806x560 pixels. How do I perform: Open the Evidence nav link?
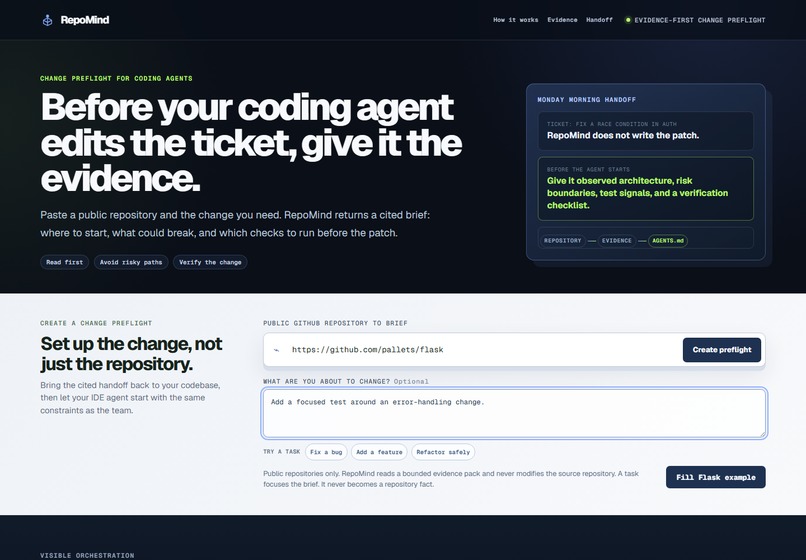(562, 20)
